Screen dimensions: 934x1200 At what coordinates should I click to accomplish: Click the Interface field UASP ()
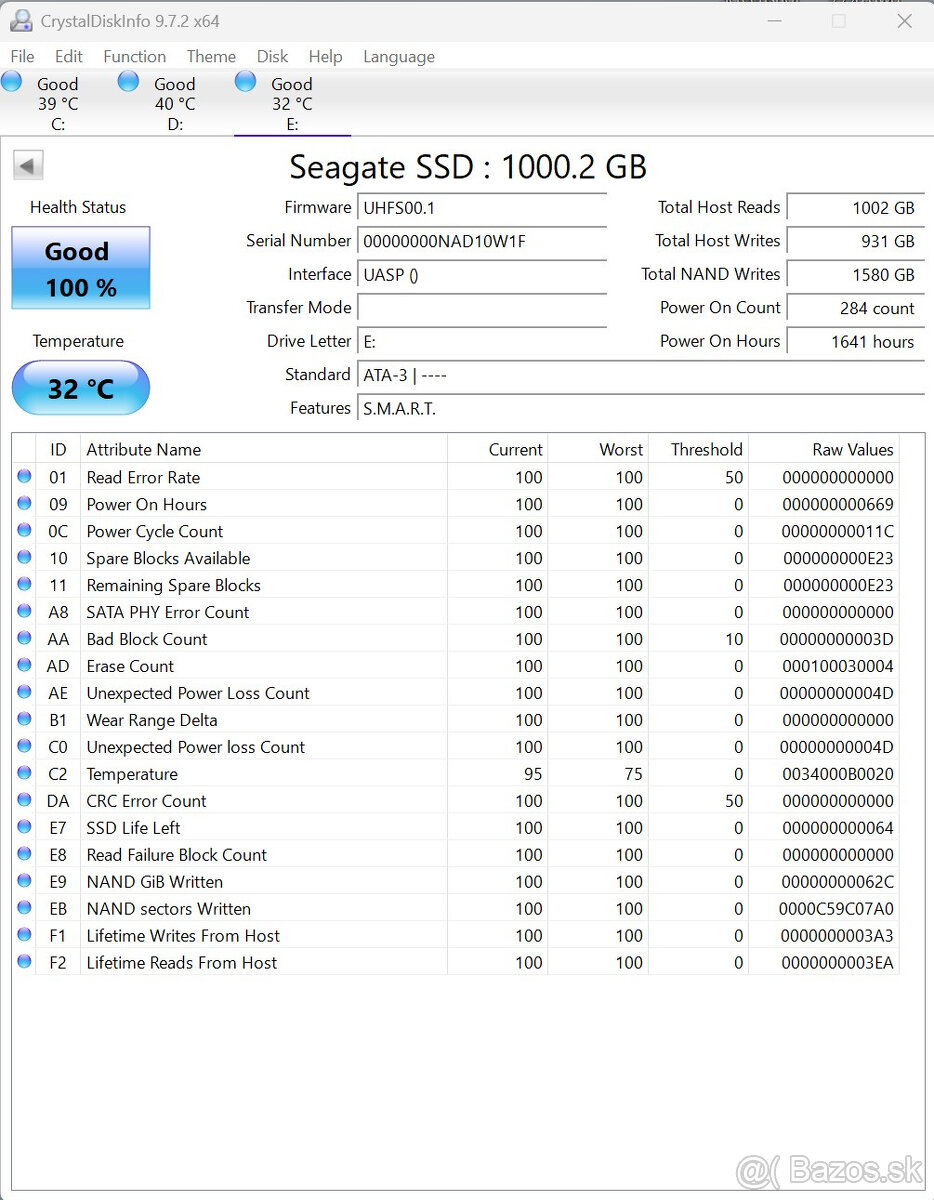tap(482, 275)
